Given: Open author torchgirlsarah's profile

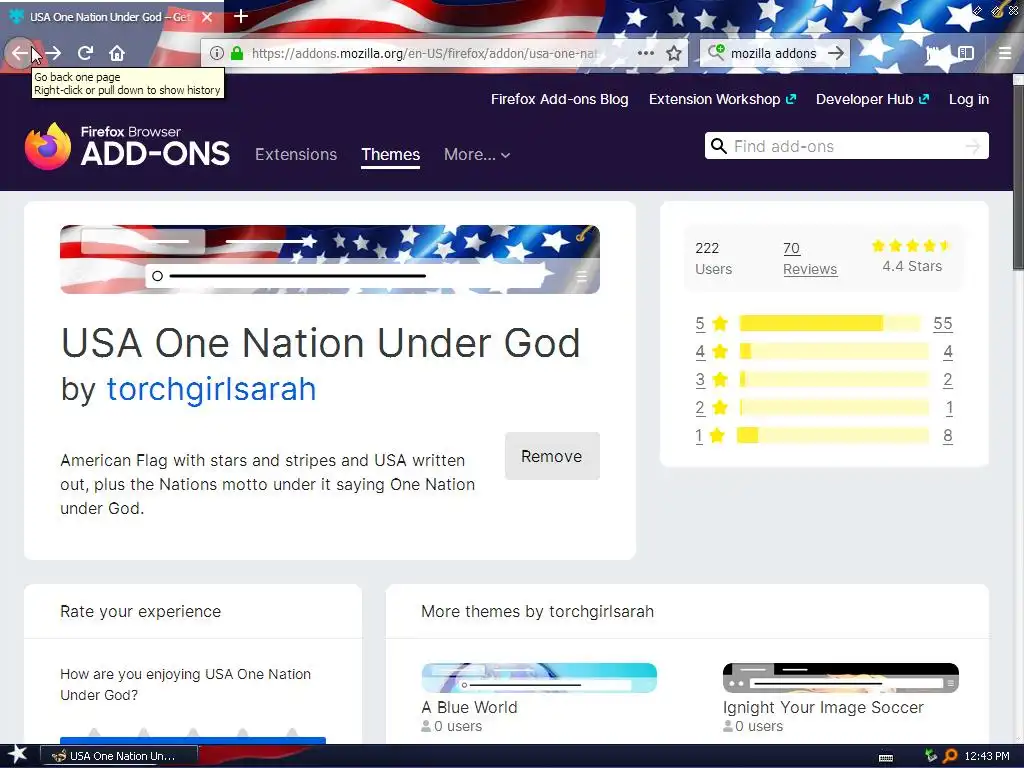Looking at the screenshot, I should (x=211, y=389).
